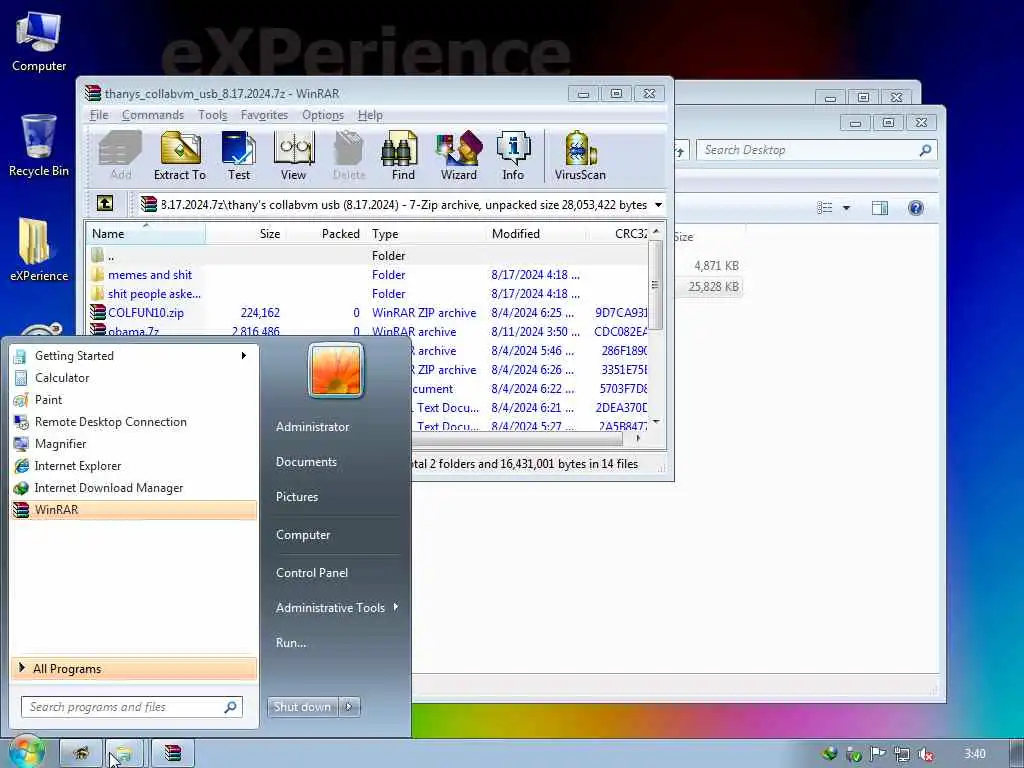Image resolution: width=1024 pixels, height=768 pixels.
Task: Open the Options menu
Action: pos(323,115)
